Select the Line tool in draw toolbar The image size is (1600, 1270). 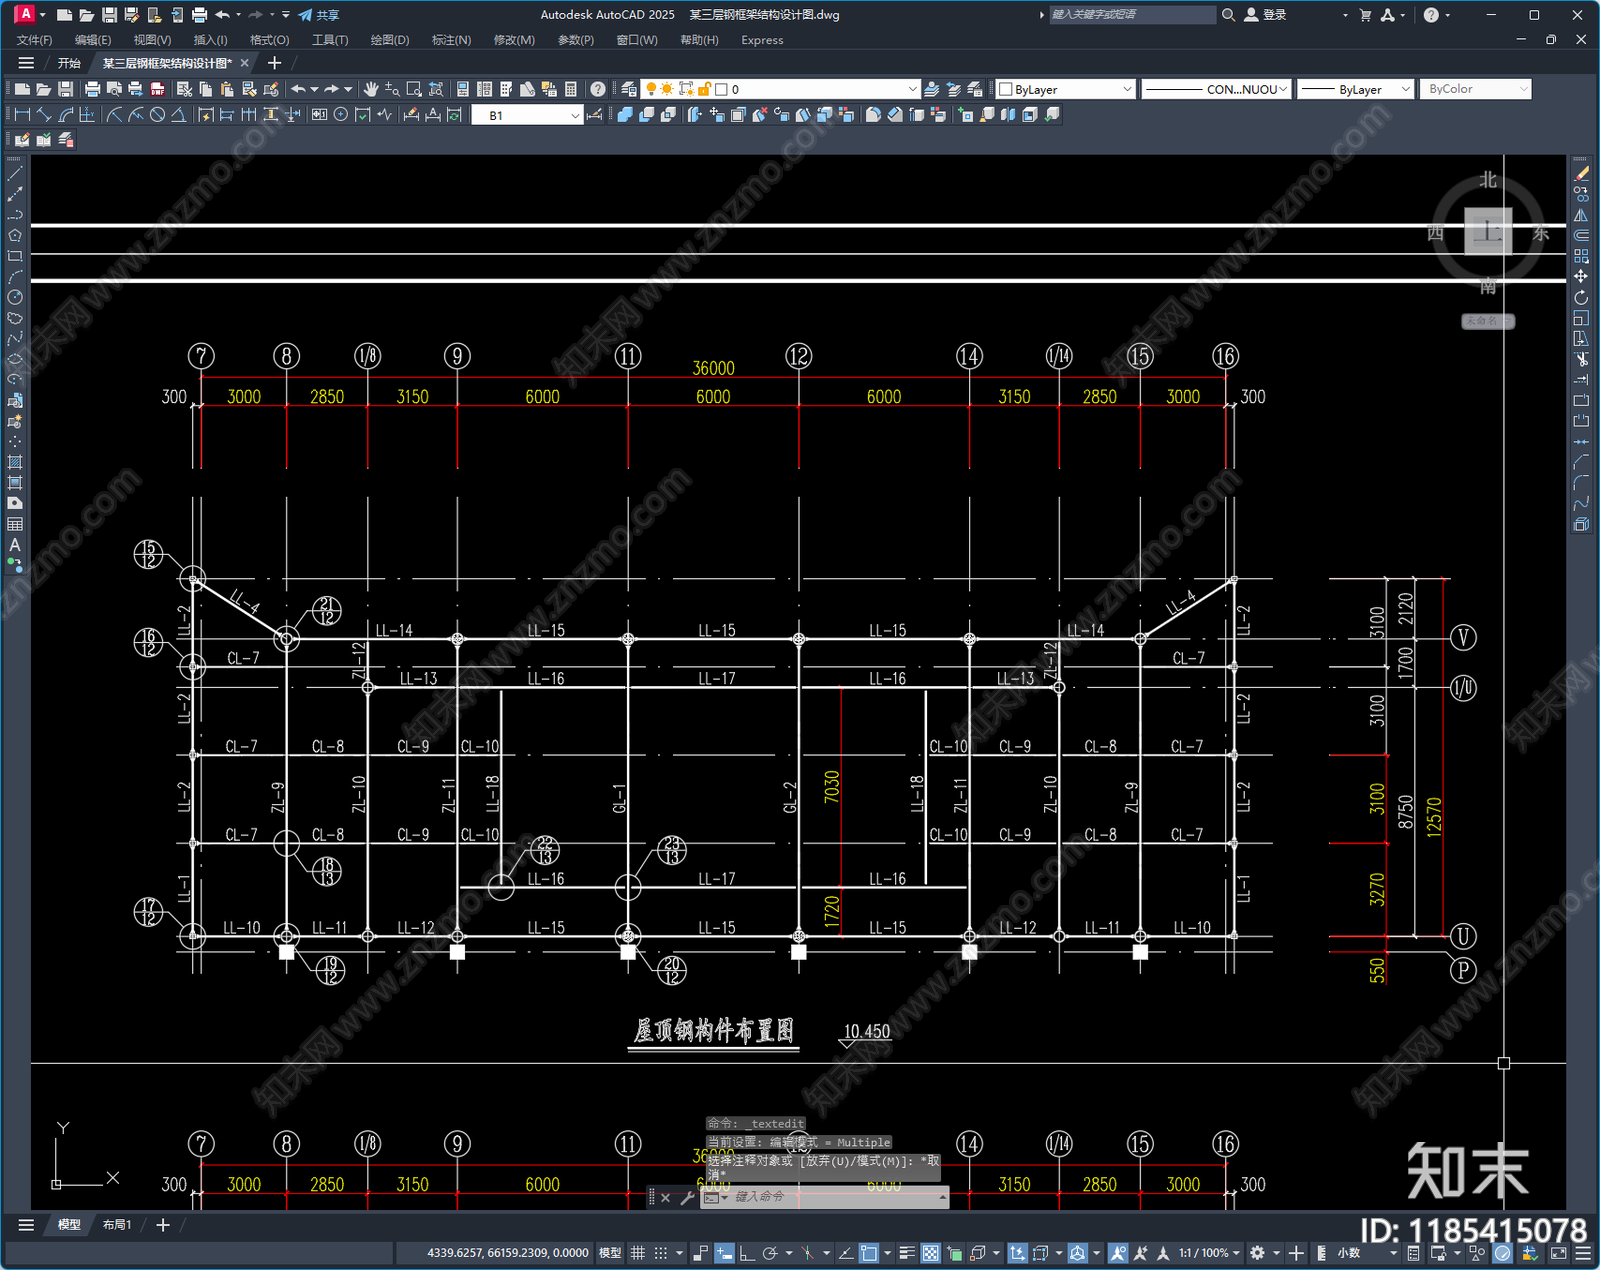[15, 173]
